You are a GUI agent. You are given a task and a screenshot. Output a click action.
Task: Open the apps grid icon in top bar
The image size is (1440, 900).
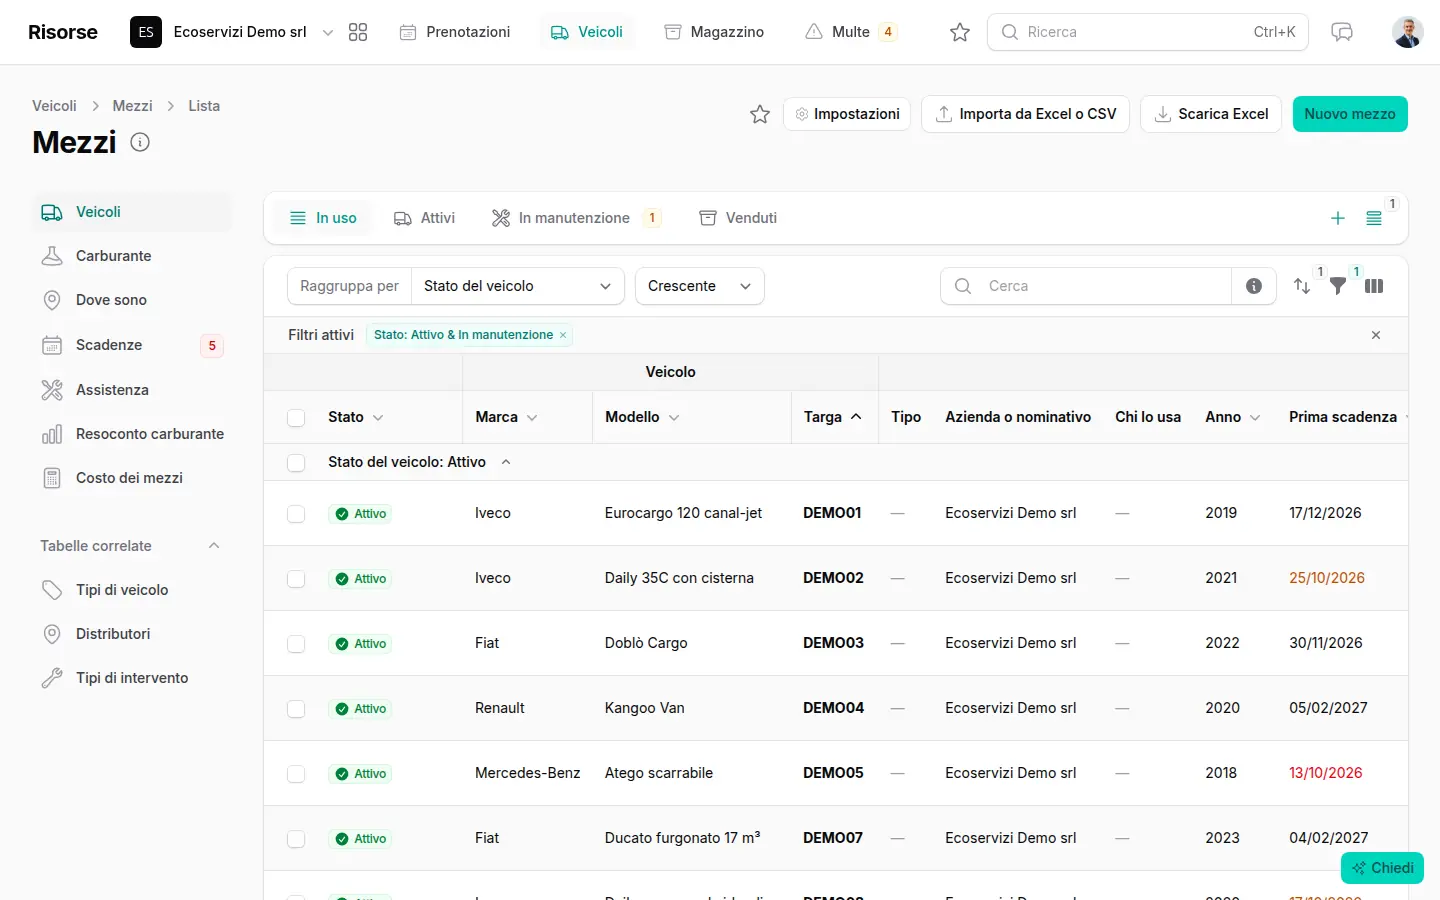pos(358,32)
